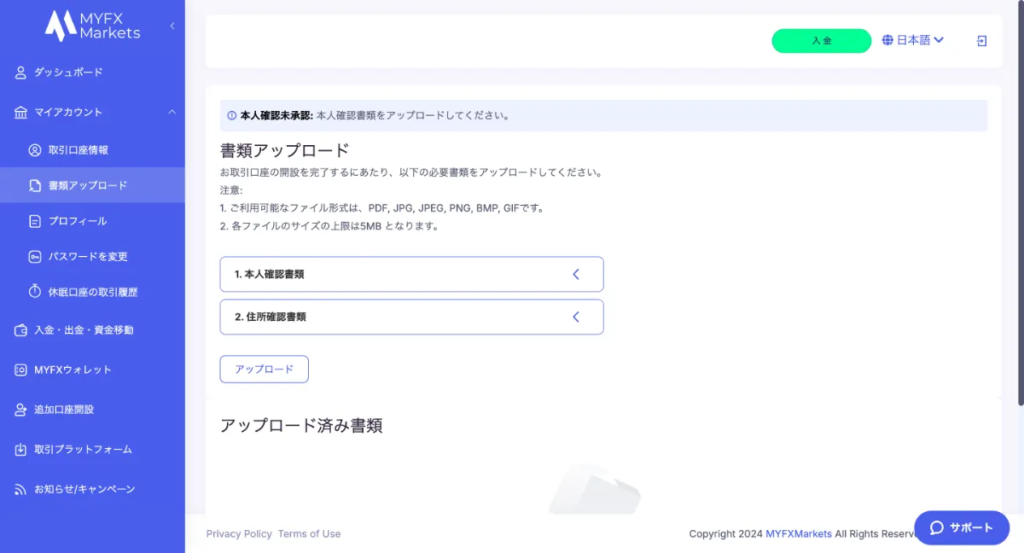Click the green 入金 button
This screenshot has height=553, width=1024.
(822, 40)
